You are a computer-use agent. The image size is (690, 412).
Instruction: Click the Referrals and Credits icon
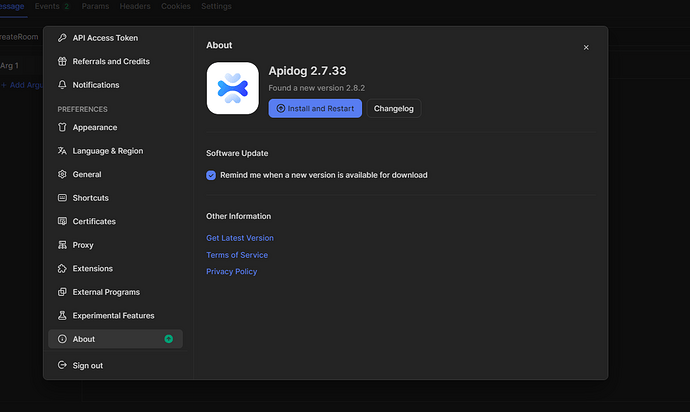pyautogui.click(x=62, y=62)
